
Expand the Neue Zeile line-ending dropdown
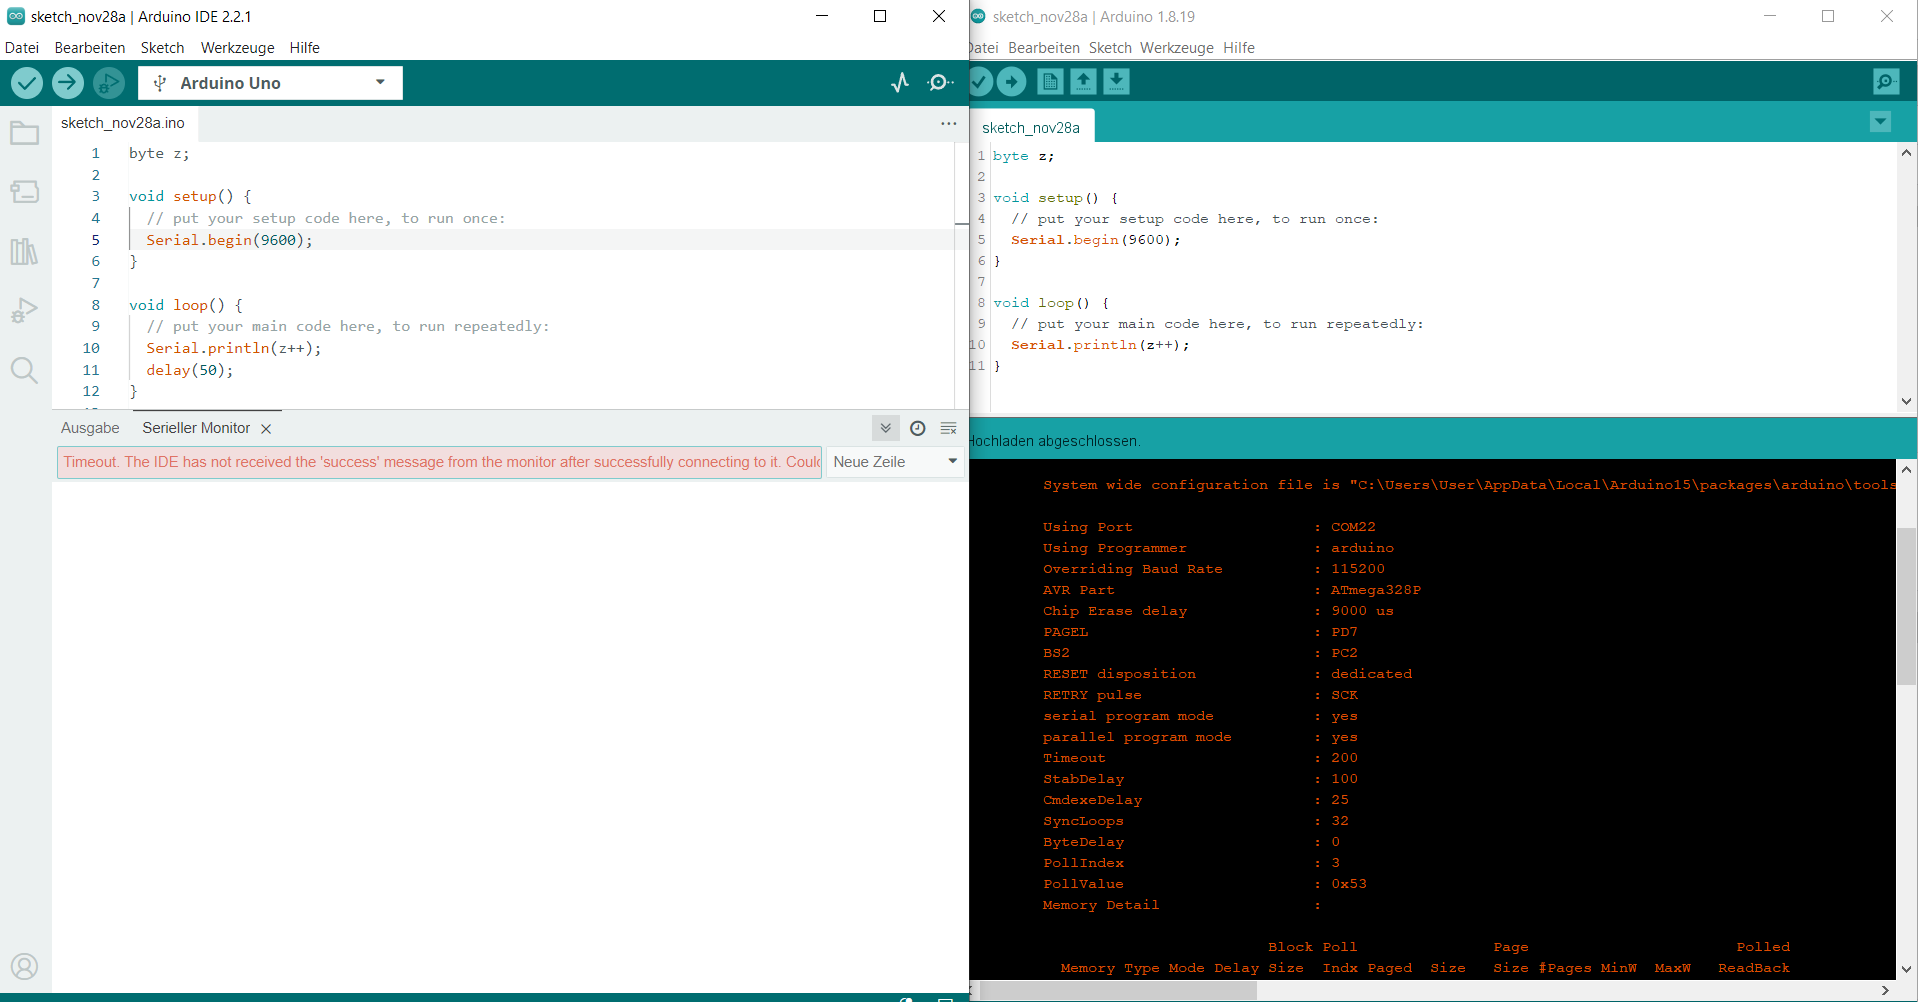pyautogui.click(x=896, y=462)
